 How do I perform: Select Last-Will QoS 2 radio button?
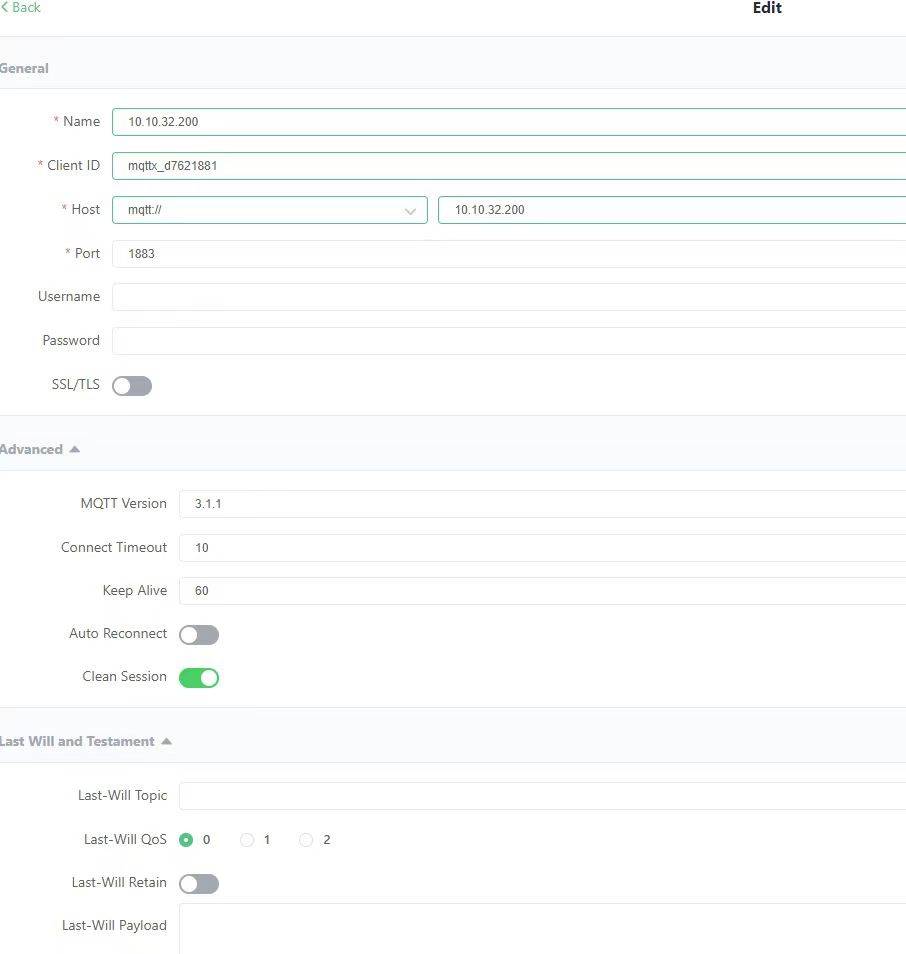pos(306,840)
